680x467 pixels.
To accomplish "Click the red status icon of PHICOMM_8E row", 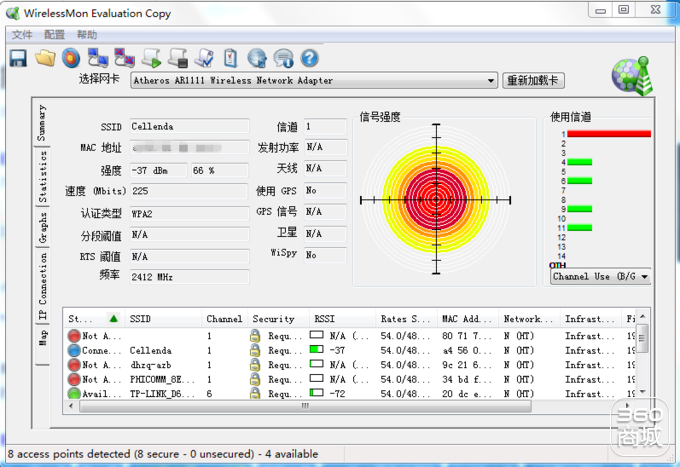I will tap(74, 379).
